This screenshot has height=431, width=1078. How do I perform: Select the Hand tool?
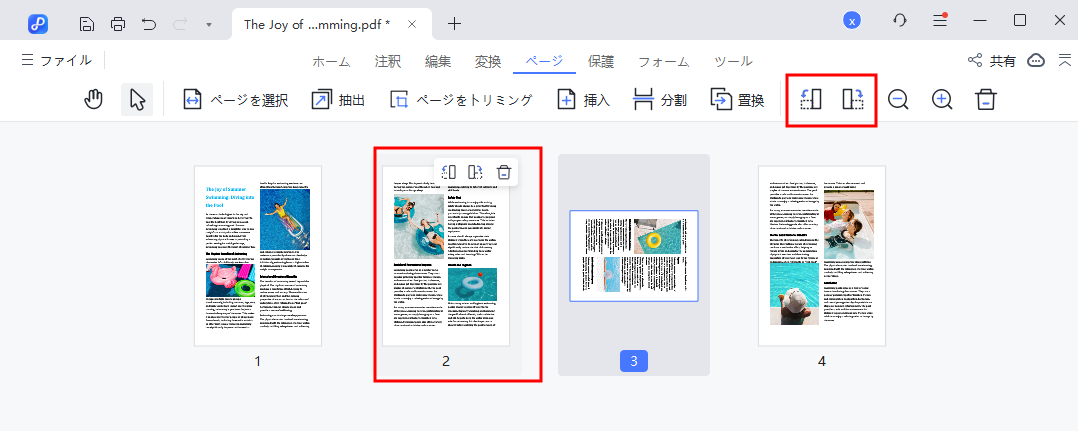(94, 100)
